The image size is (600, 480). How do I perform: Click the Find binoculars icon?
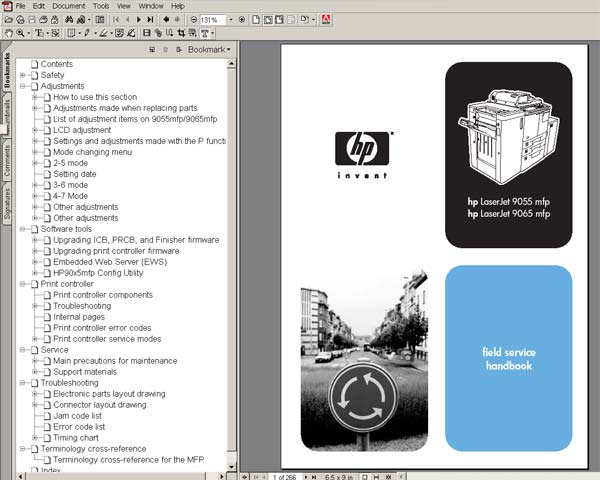pyautogui.click(x=69, y=20)
